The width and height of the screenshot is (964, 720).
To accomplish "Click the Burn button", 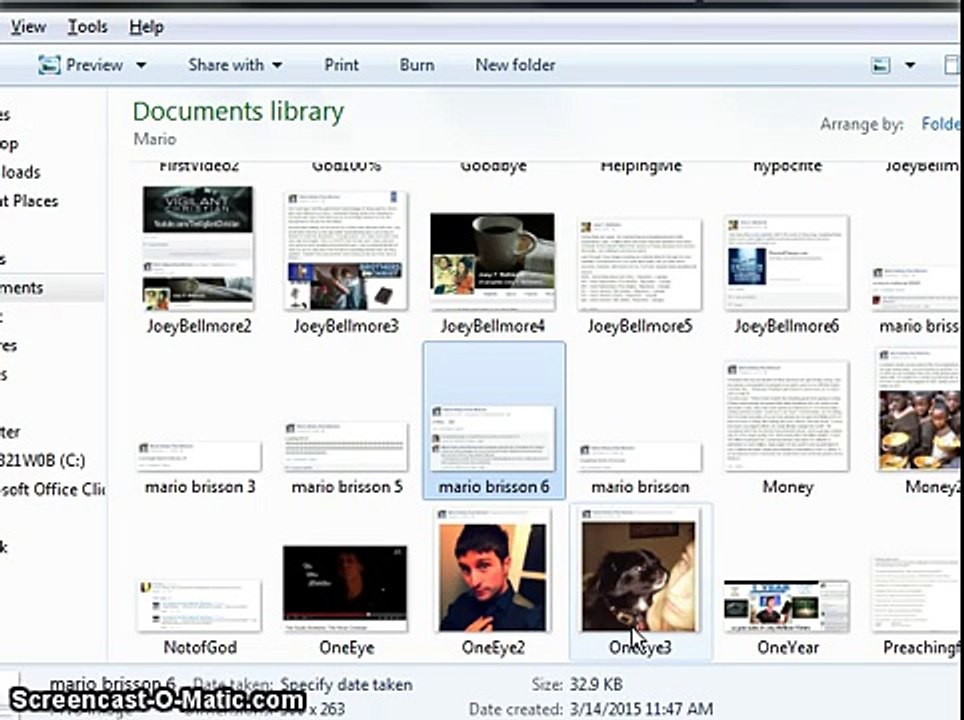I will [417, 65].
